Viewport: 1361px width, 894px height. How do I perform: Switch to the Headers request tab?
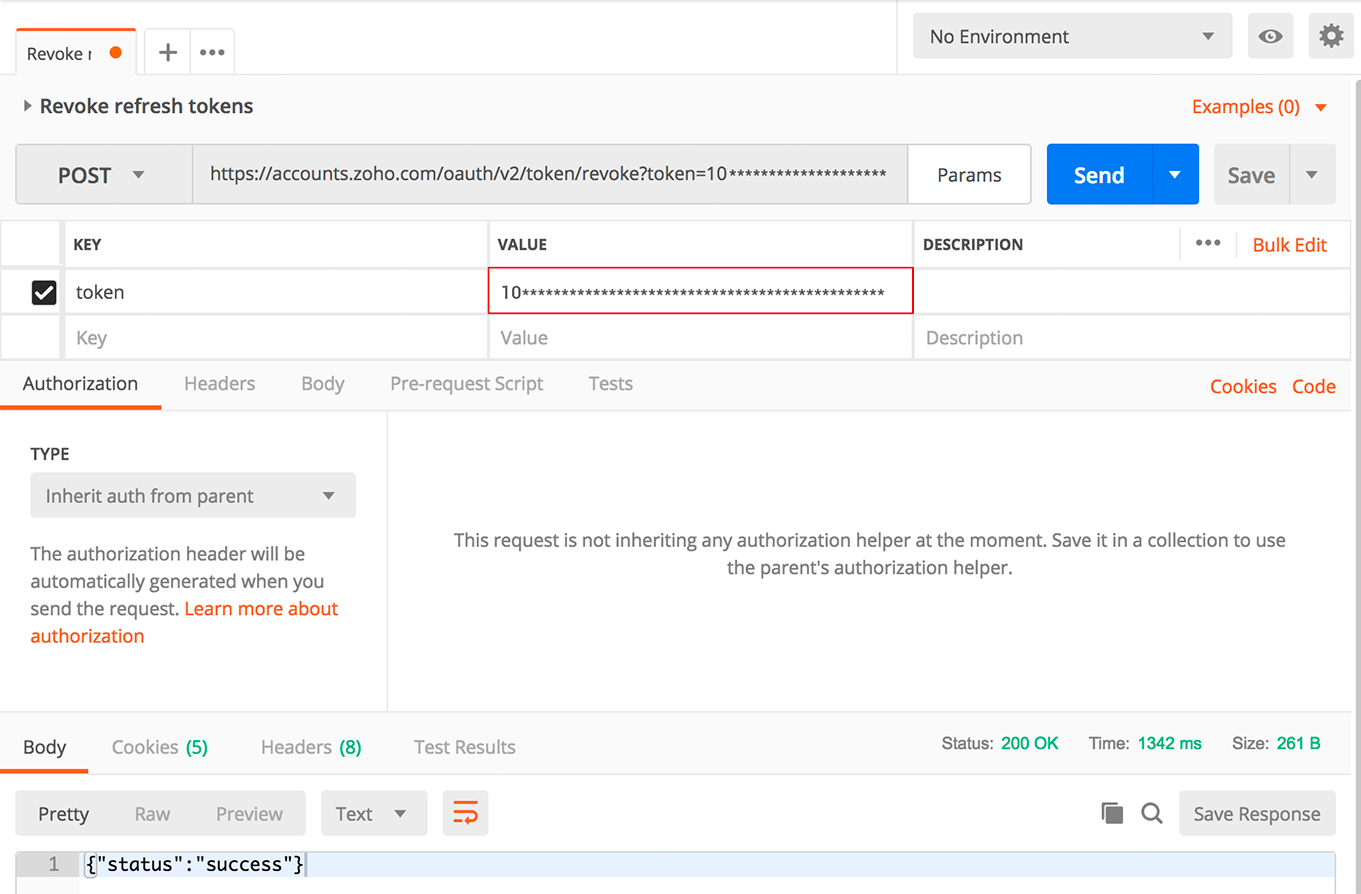(219, 384)
